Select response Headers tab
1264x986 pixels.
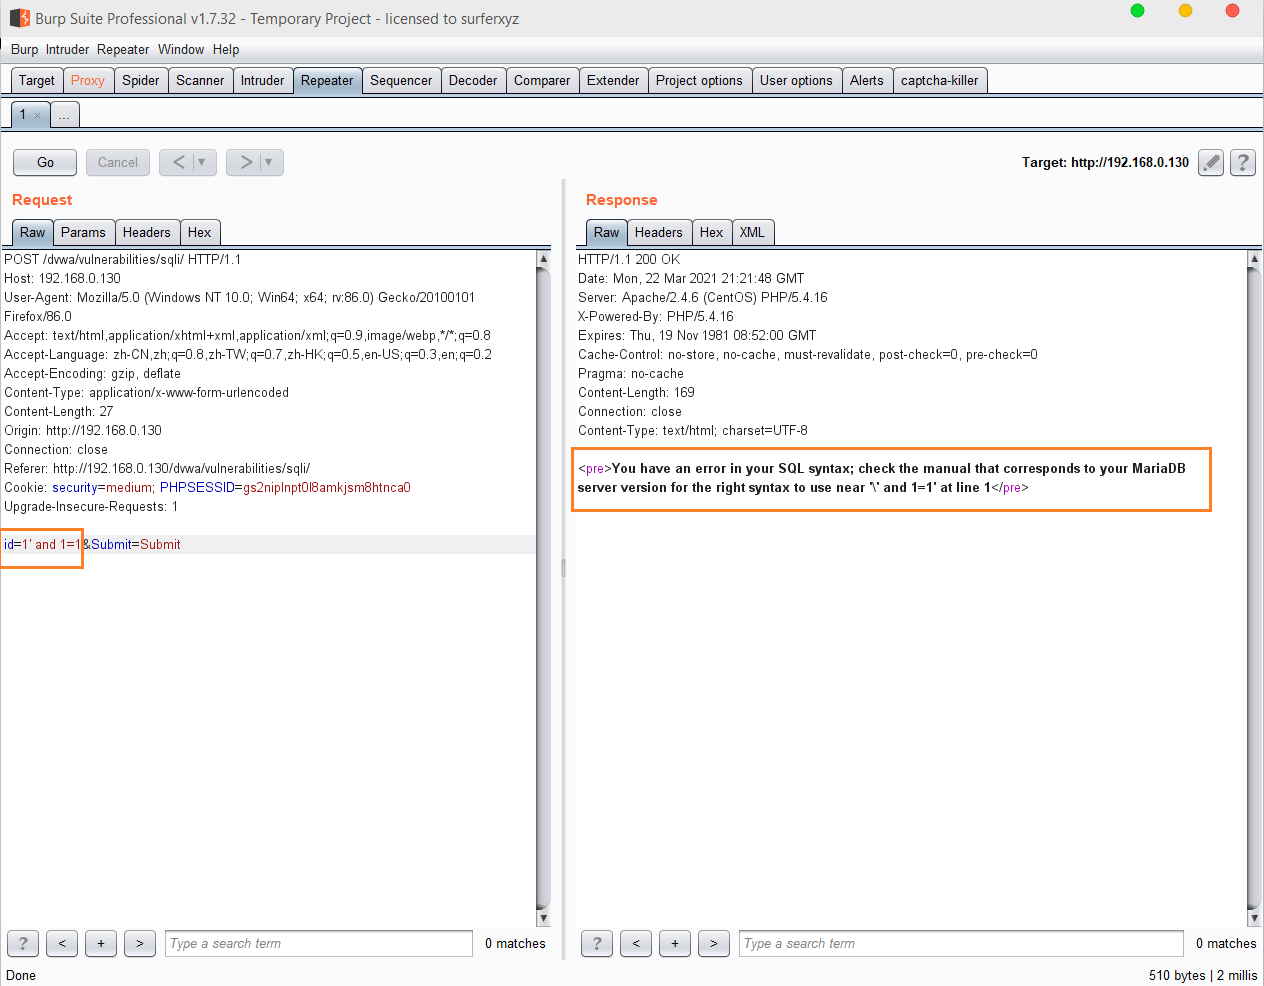pyautogui.click(x=659, y=232)
